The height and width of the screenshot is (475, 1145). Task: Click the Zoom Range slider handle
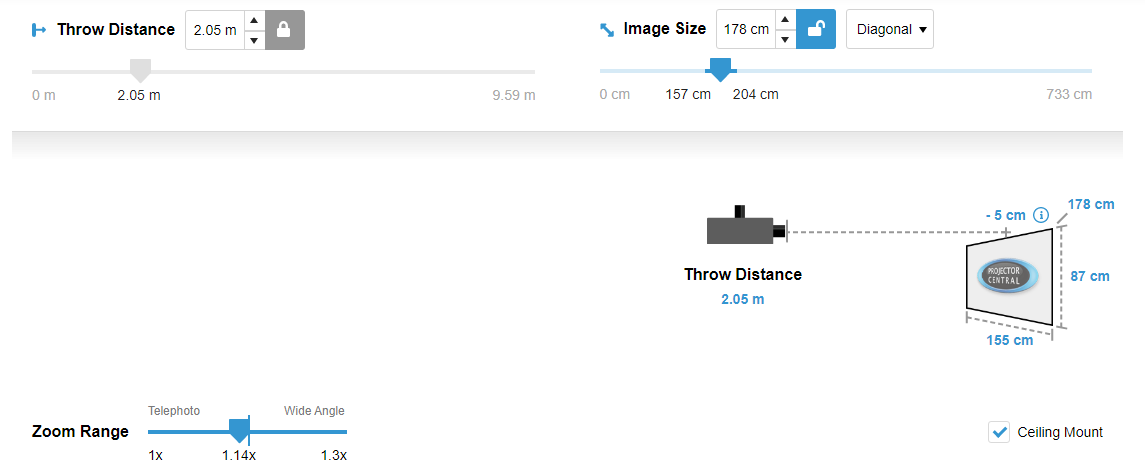tap(239, 431)
